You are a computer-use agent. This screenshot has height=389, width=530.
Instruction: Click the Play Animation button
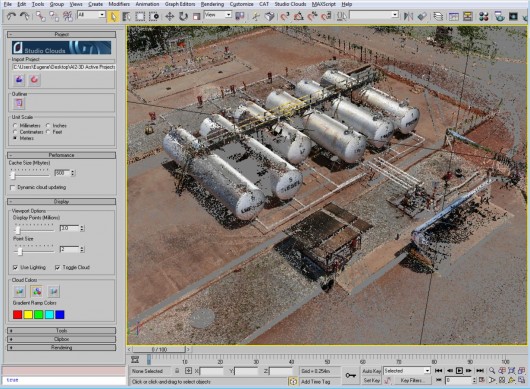459,371
